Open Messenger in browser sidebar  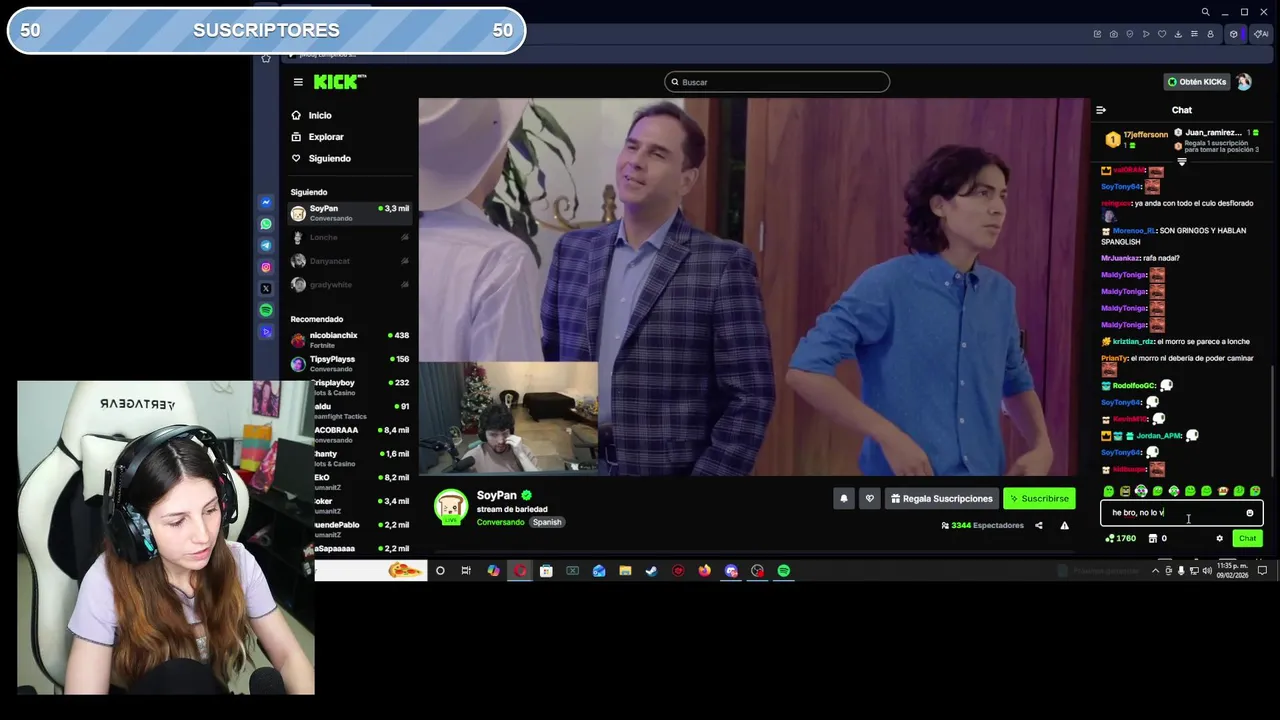266,202
